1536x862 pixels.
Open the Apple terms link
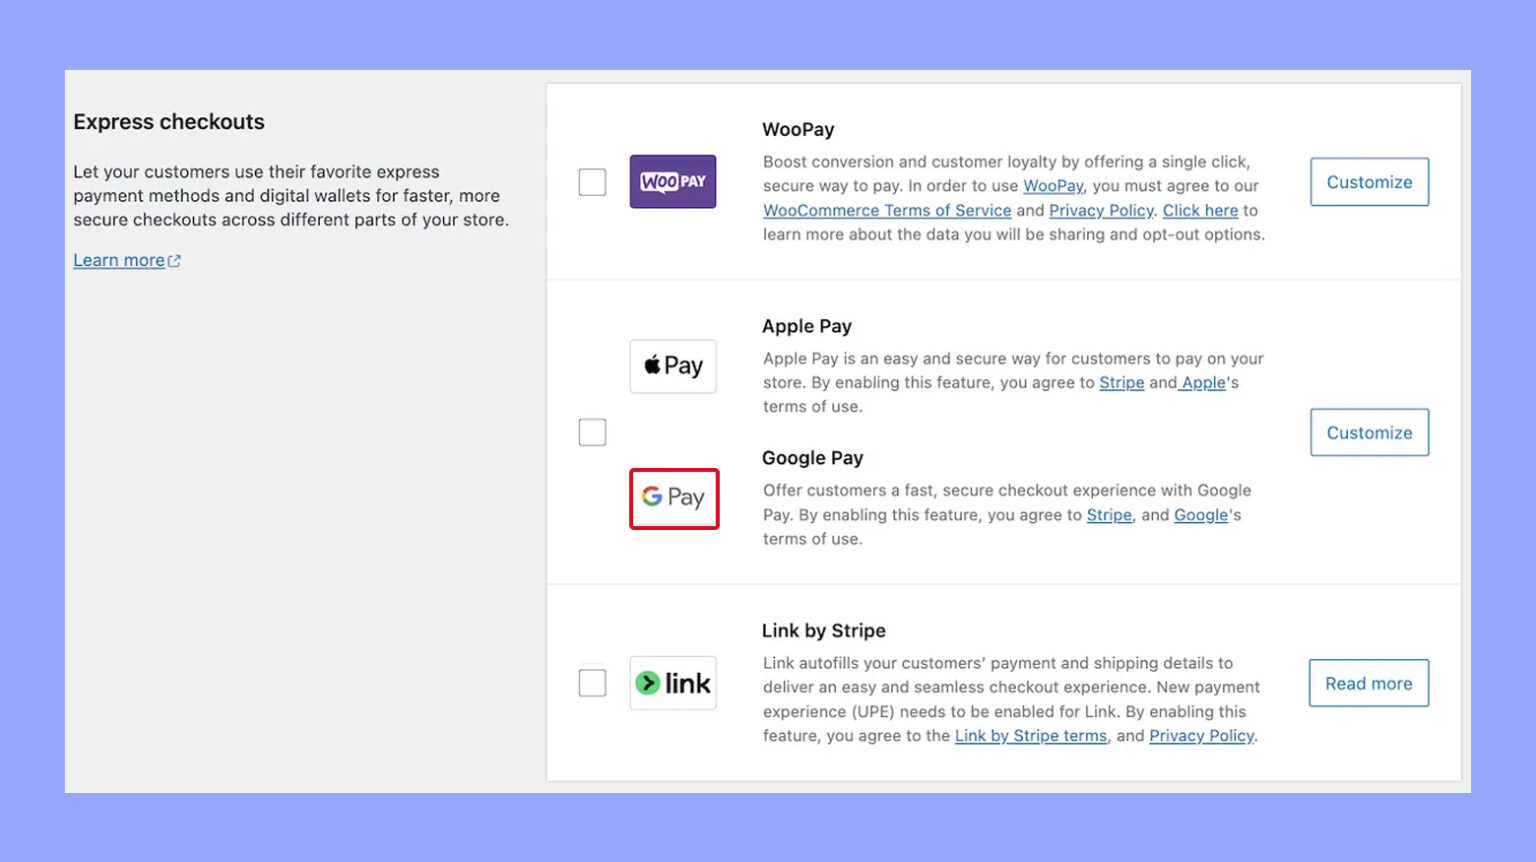tap(1202, 382)
